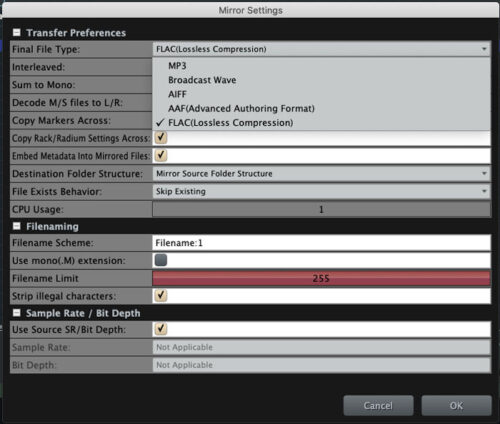The width and height of the screenshot is (500, 424).
Task: Click the Mirror Settings title bar
Action: click(x=250, y=10)
